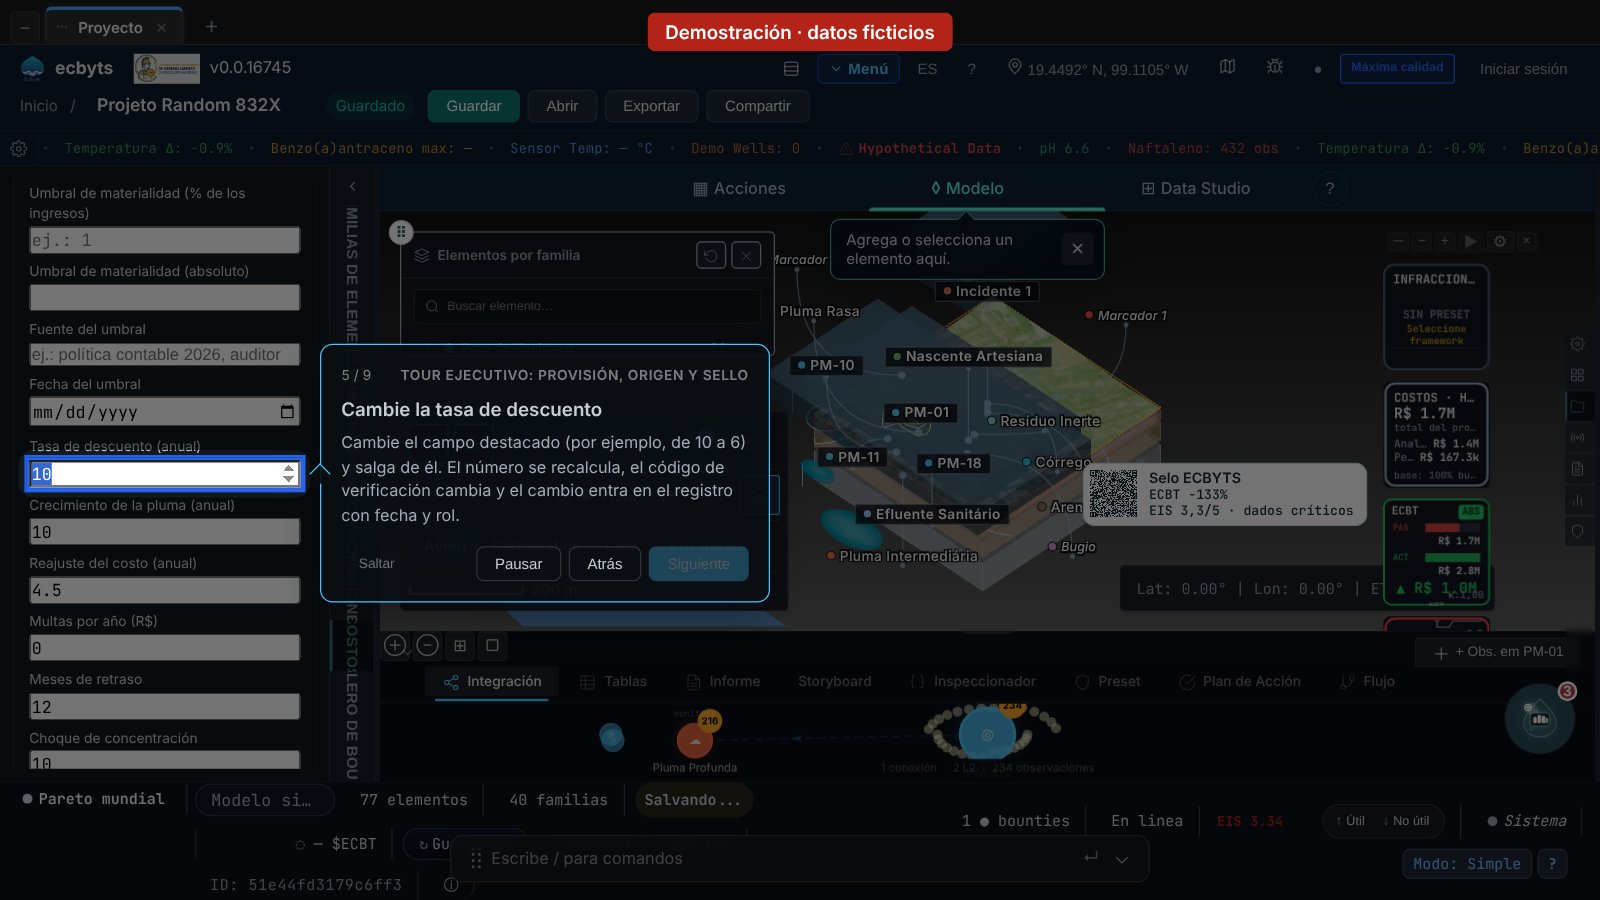1600x900 pixels.
Task: Click the list view icon left of Menú
Action: click(x=791, y=69)
